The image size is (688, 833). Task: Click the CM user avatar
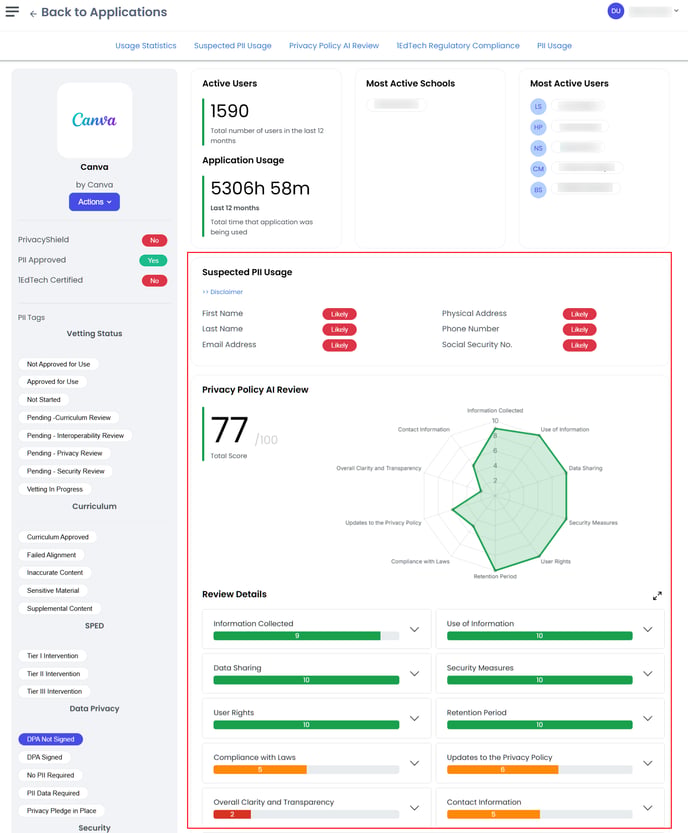pos(538,169)
